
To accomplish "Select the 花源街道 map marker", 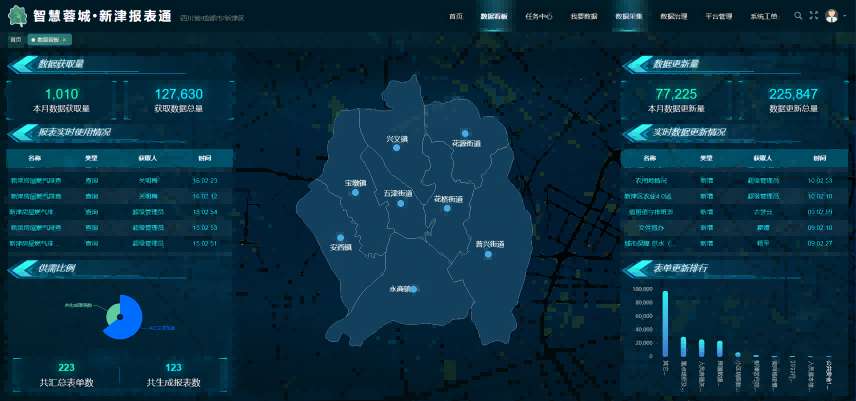I will [x=465, y=134].
